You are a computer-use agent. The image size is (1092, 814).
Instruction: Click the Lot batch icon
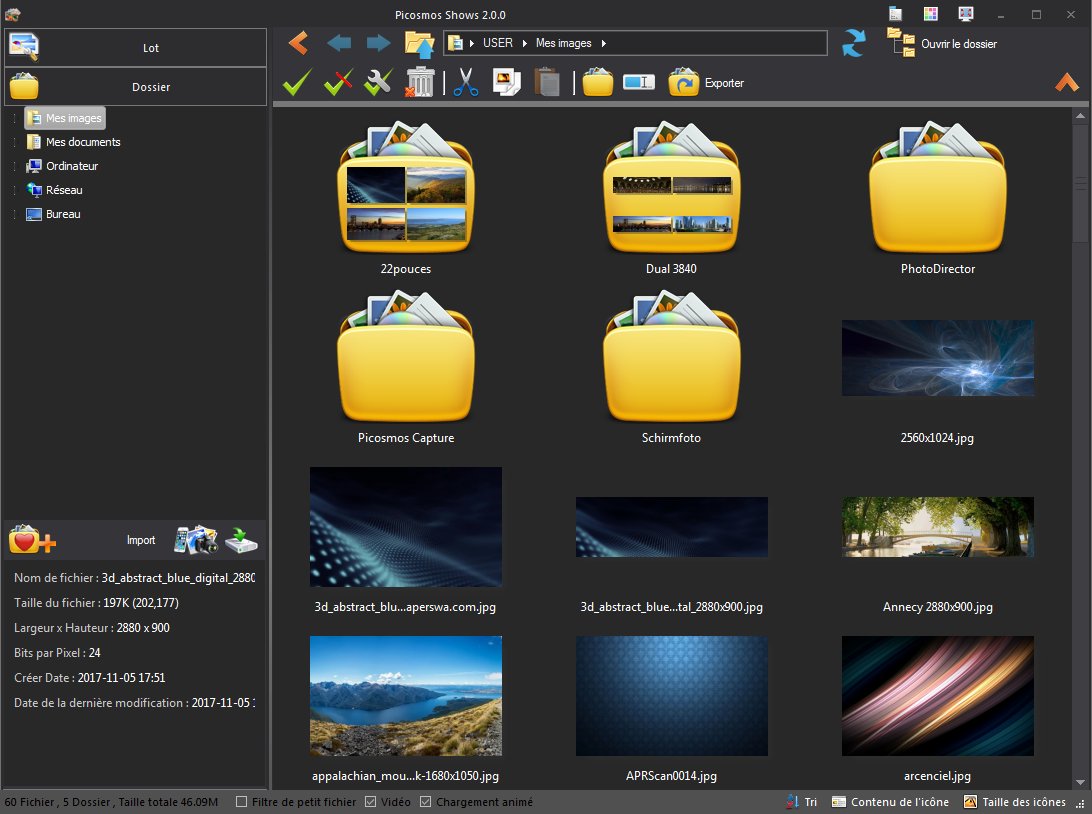pyautogui.click(x=24, y=47)
